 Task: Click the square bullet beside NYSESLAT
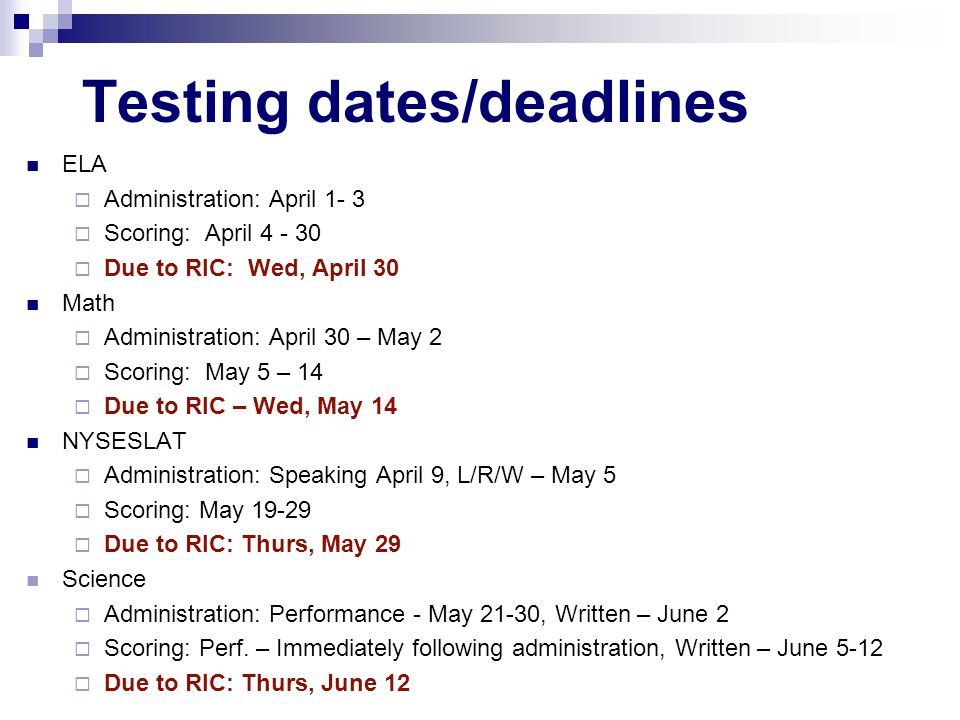tap(33, 442)
